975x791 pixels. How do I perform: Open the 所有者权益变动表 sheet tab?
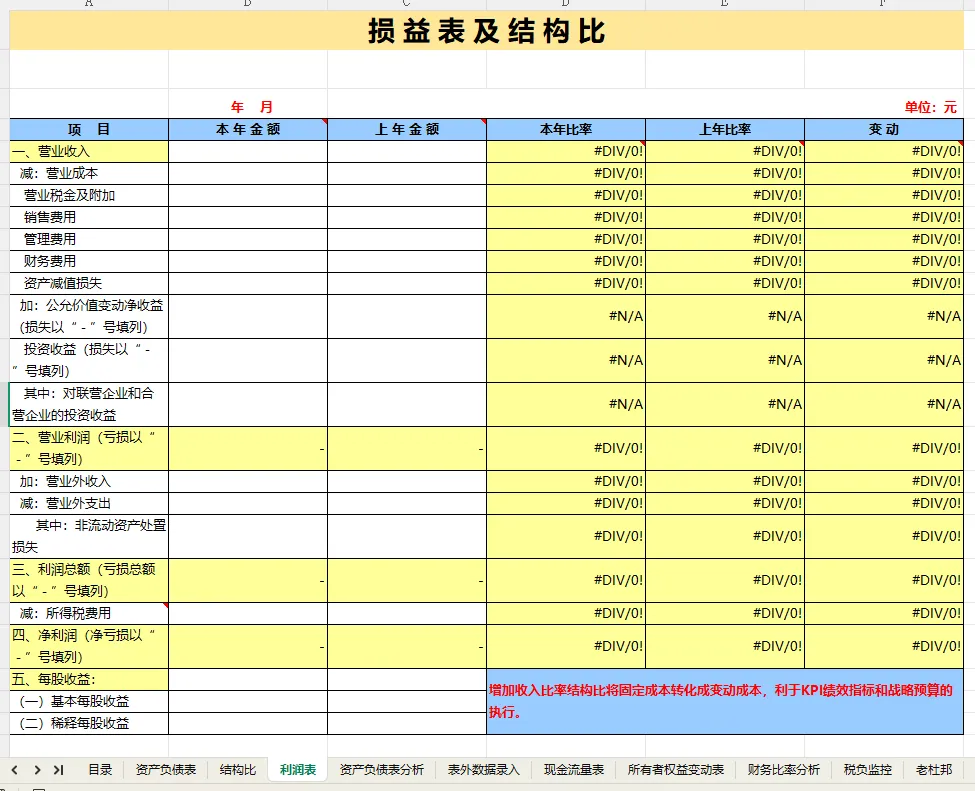coord(676,770)
